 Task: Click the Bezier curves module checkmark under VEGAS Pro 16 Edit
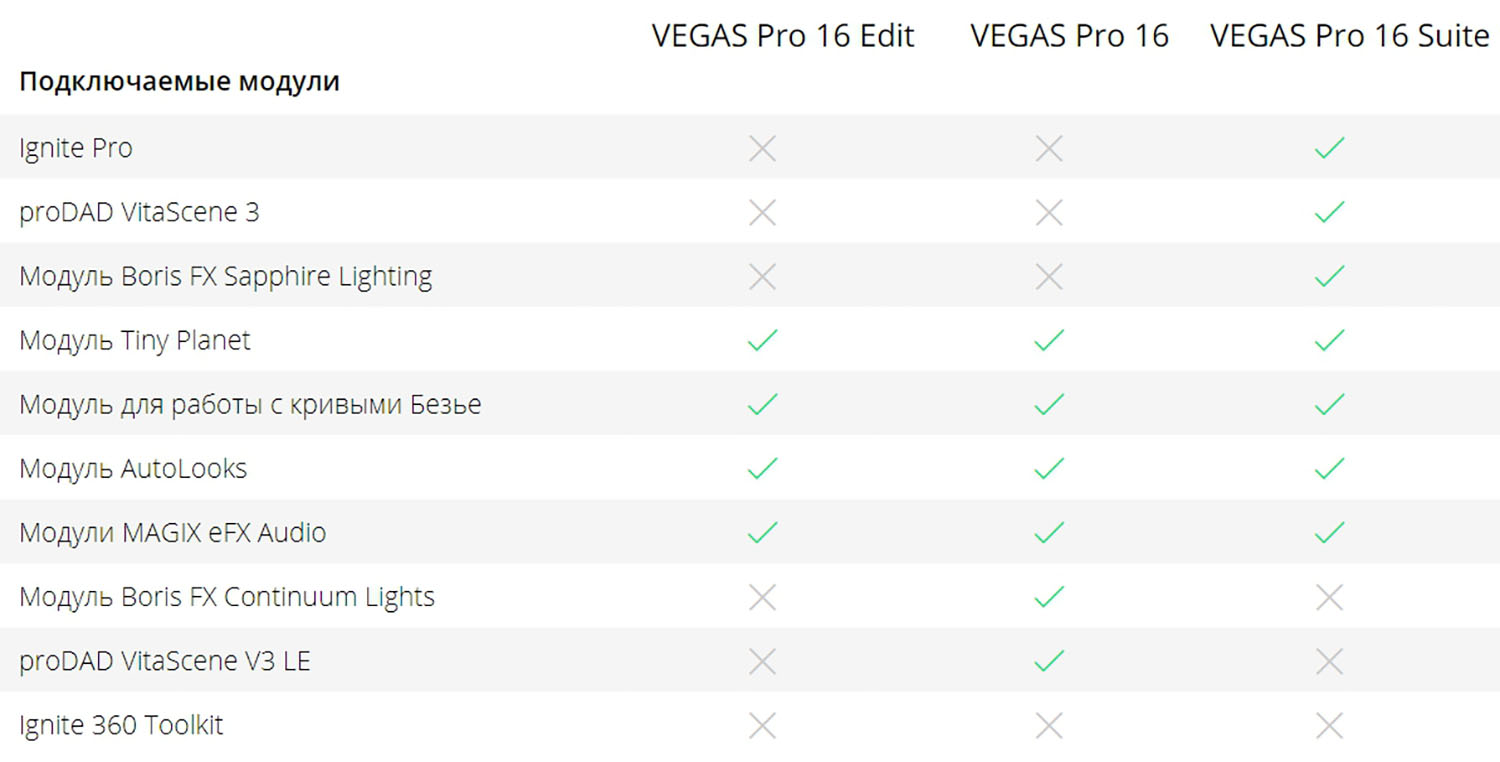coord(762,405)
